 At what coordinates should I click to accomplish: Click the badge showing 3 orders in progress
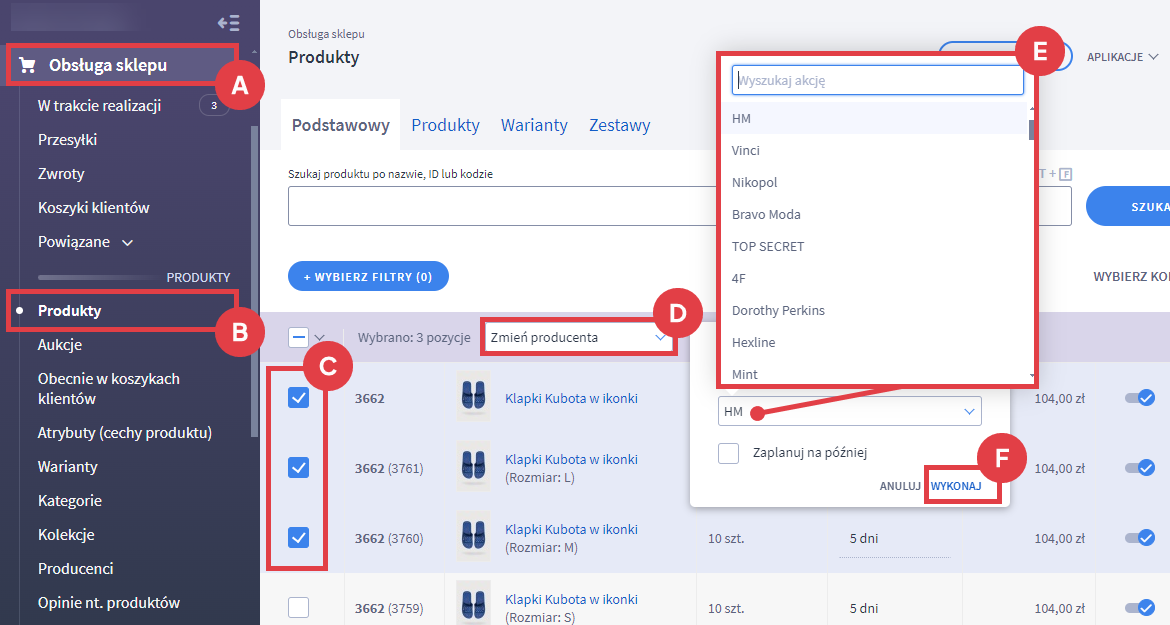click(x=213, y=106)
